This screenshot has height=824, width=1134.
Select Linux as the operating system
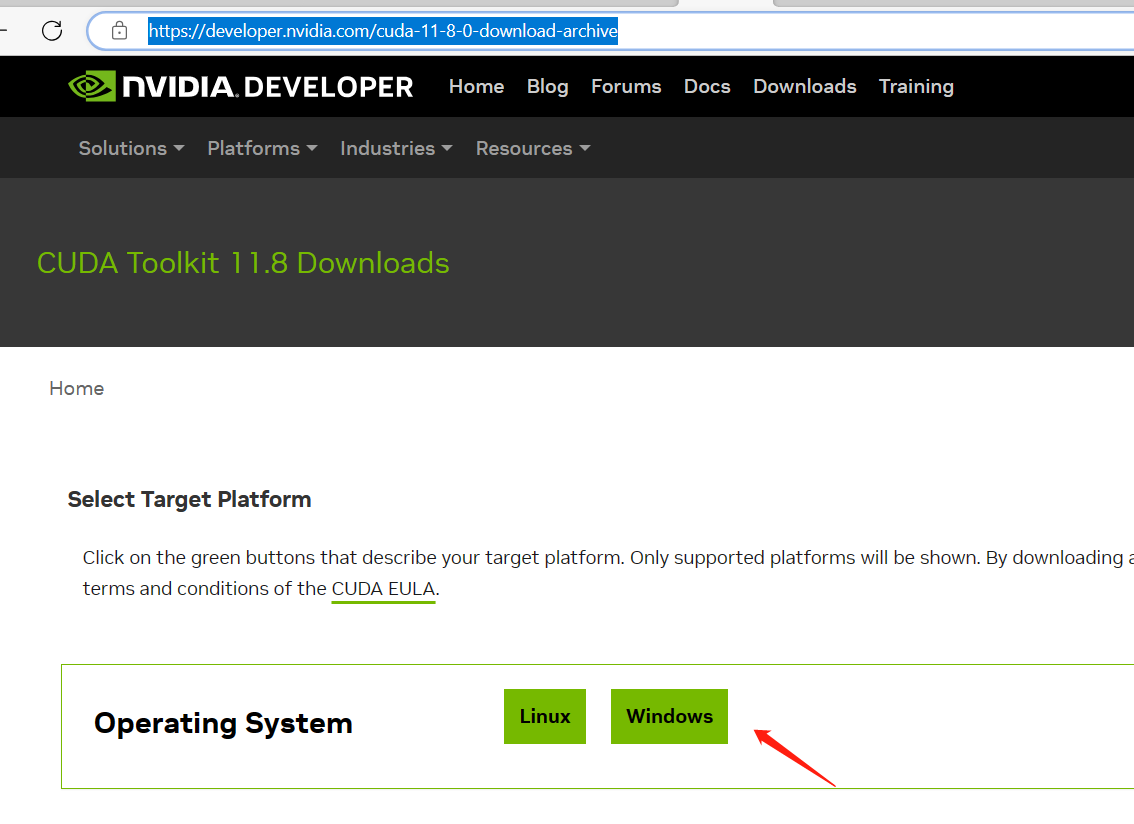coord(545,716)
